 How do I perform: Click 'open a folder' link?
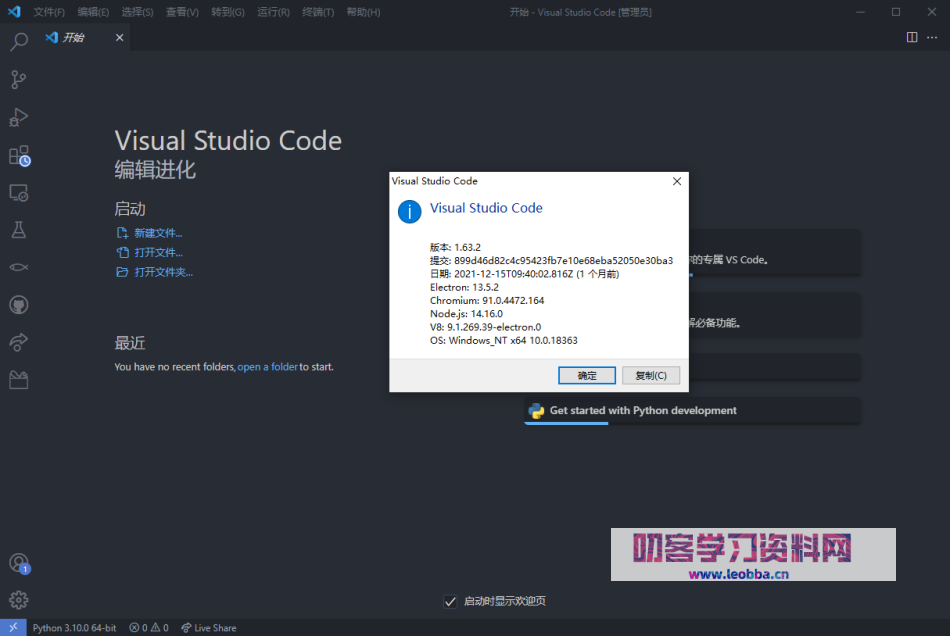[267, 367]
